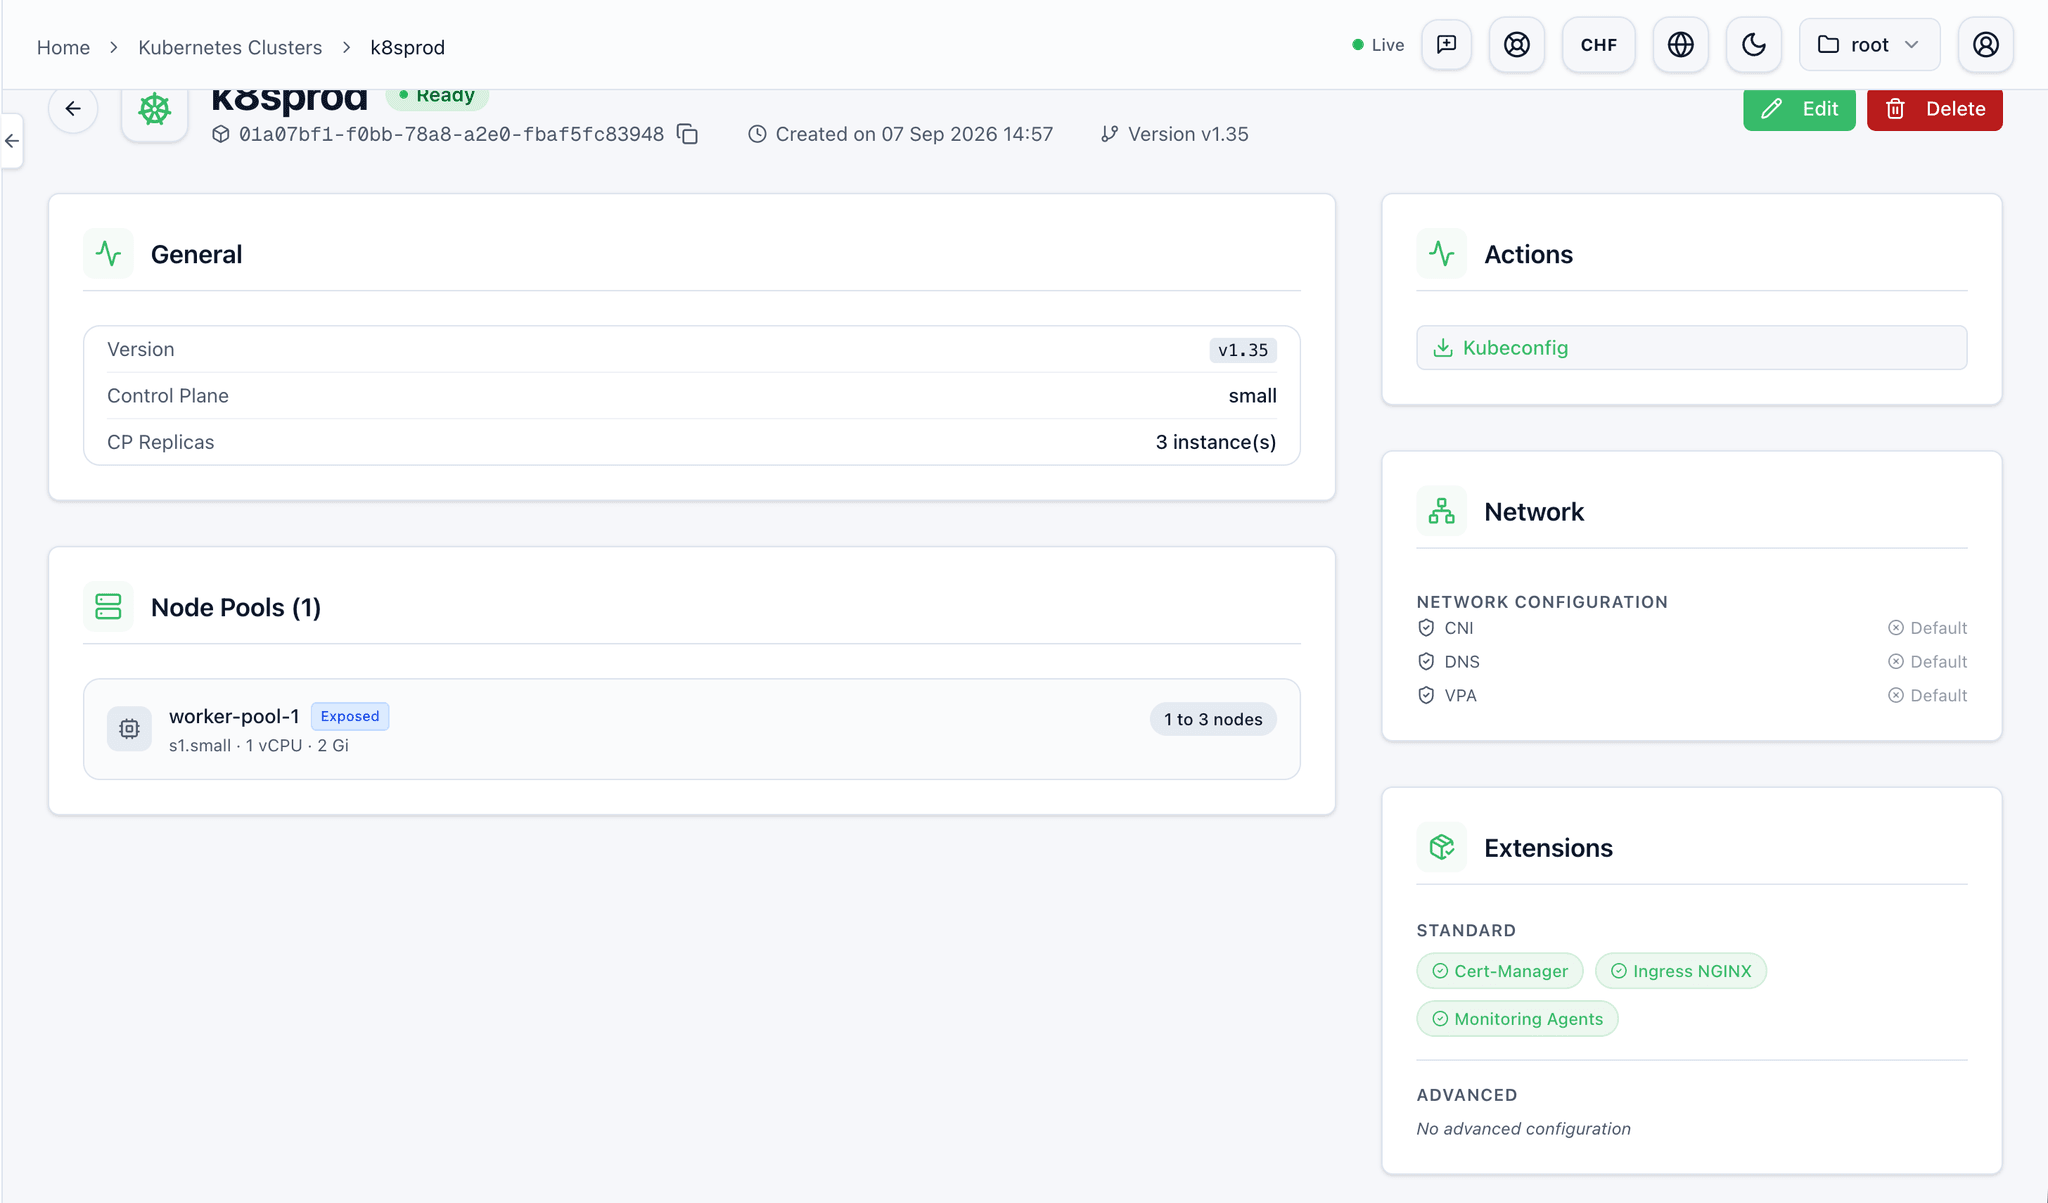Click the Created on date text

point(914,134)
